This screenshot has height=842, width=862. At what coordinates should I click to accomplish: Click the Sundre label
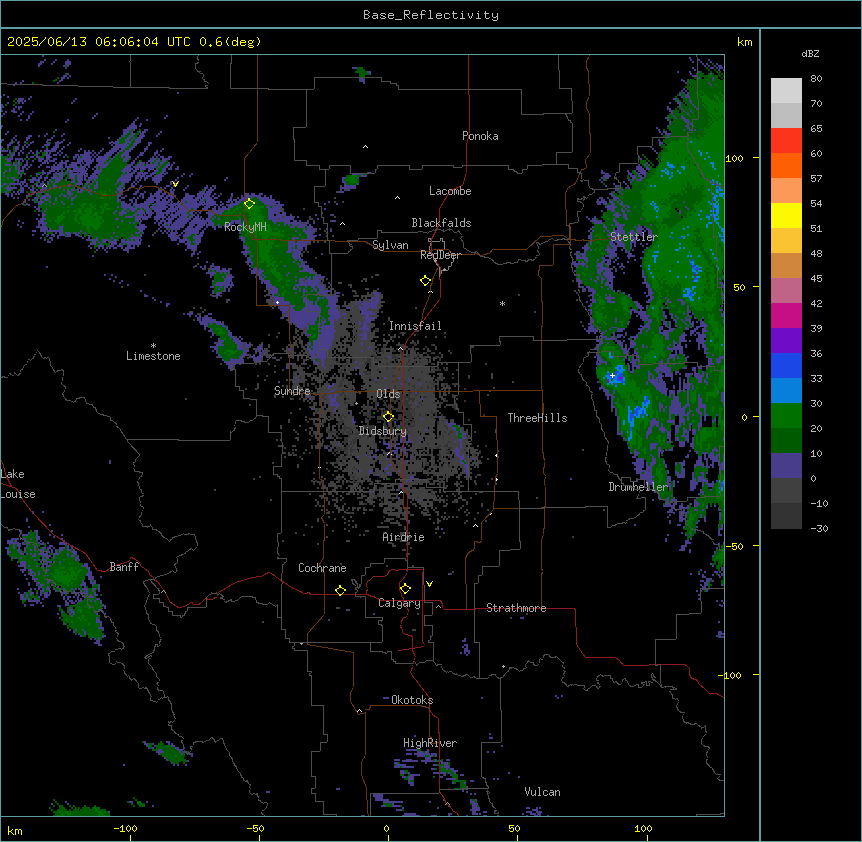pos(292,391)
